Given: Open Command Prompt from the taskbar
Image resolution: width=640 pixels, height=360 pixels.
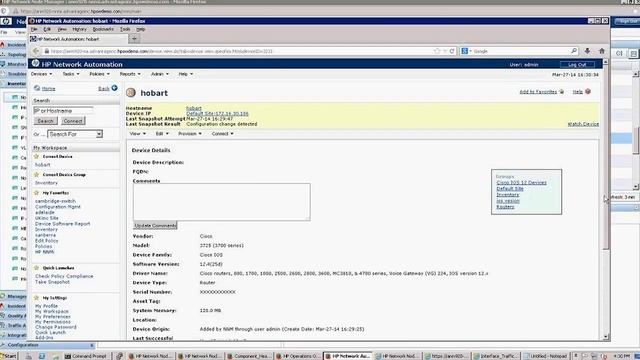Looking at the screenshot, I should tap(86, 356).
